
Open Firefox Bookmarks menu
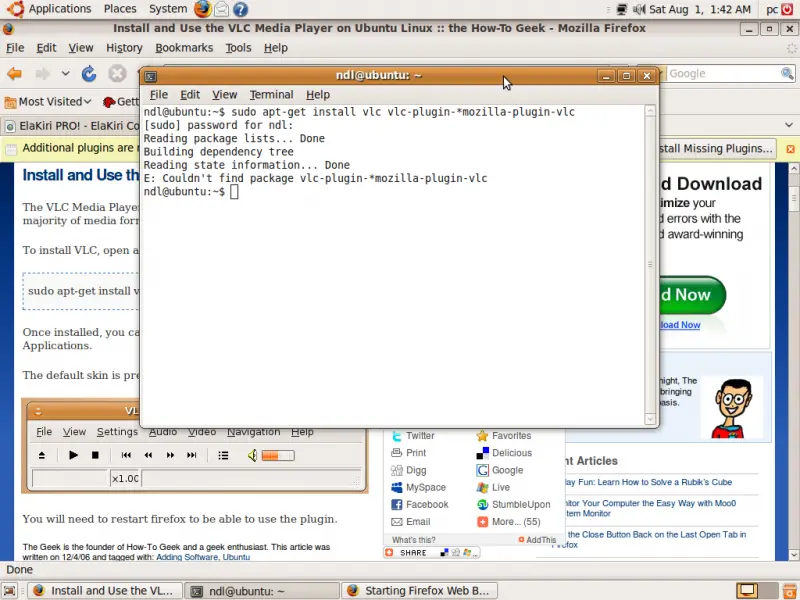click(184, 48)
